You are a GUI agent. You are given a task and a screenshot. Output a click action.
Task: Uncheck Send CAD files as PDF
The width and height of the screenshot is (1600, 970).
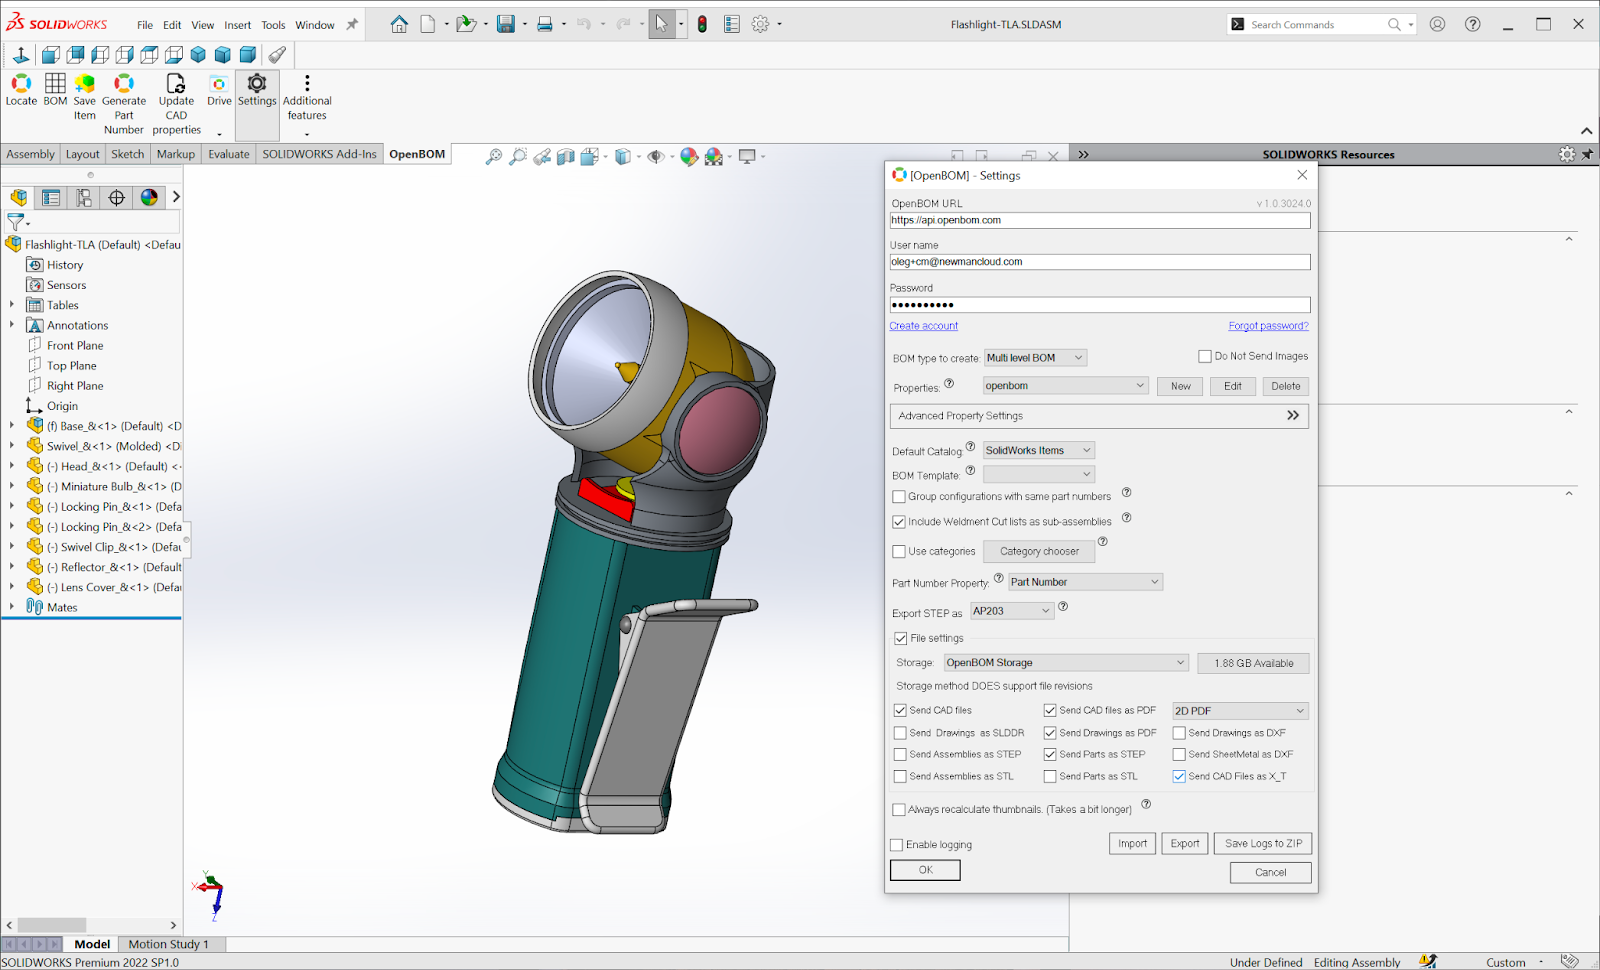point(1050,710)
